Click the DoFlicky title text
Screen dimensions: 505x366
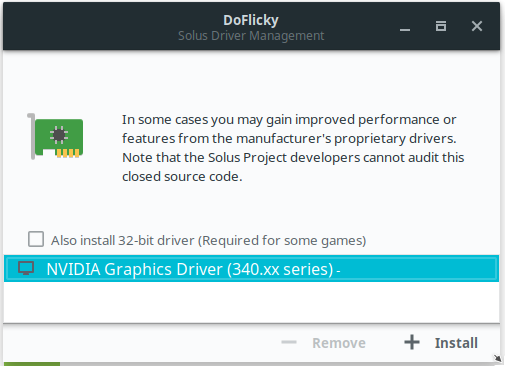tap(251, 20)
